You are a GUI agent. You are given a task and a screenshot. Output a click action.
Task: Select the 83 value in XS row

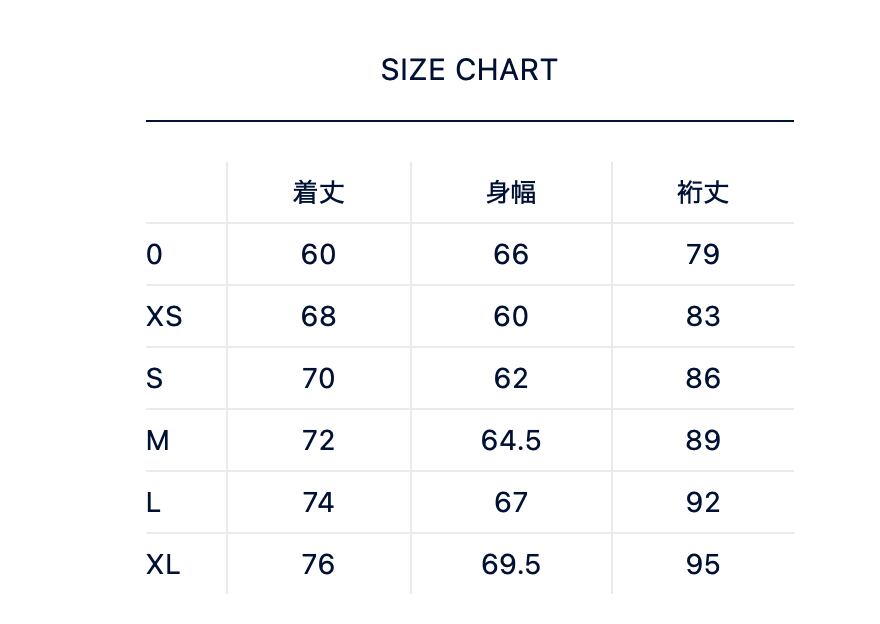703,316
